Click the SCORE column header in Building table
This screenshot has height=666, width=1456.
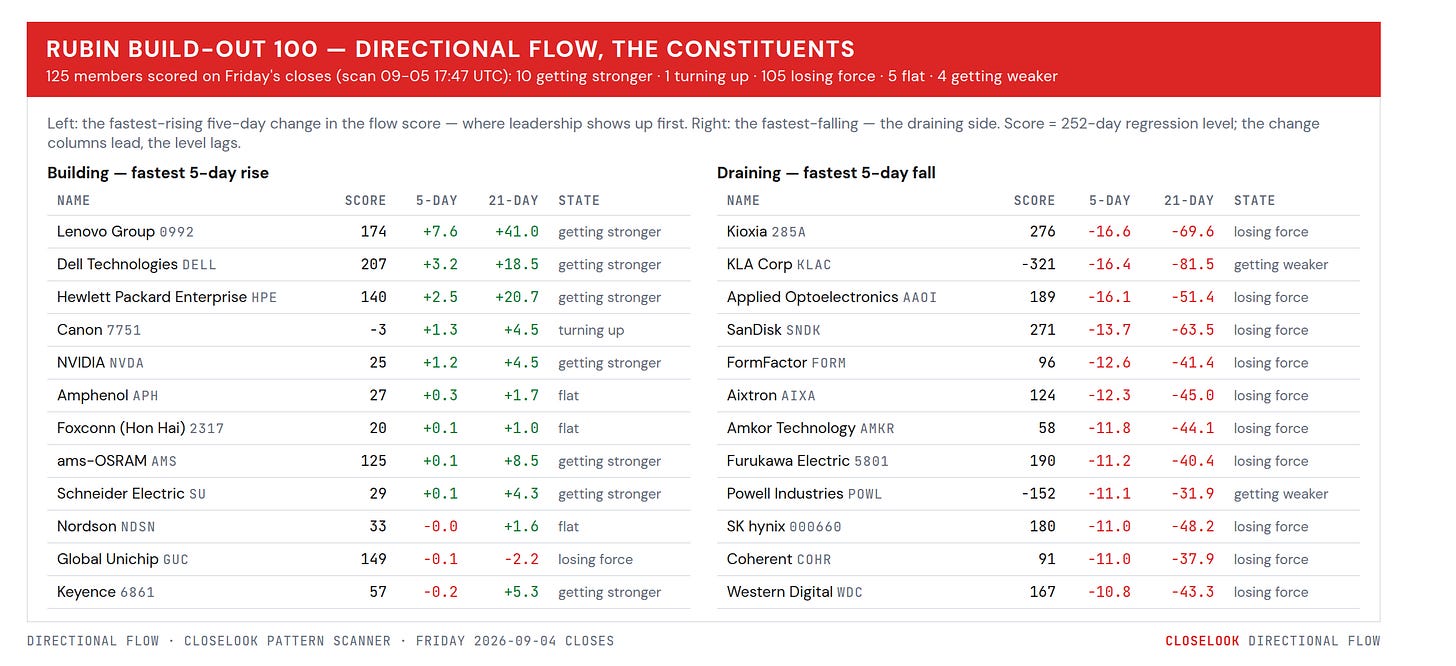click(366, 200)
